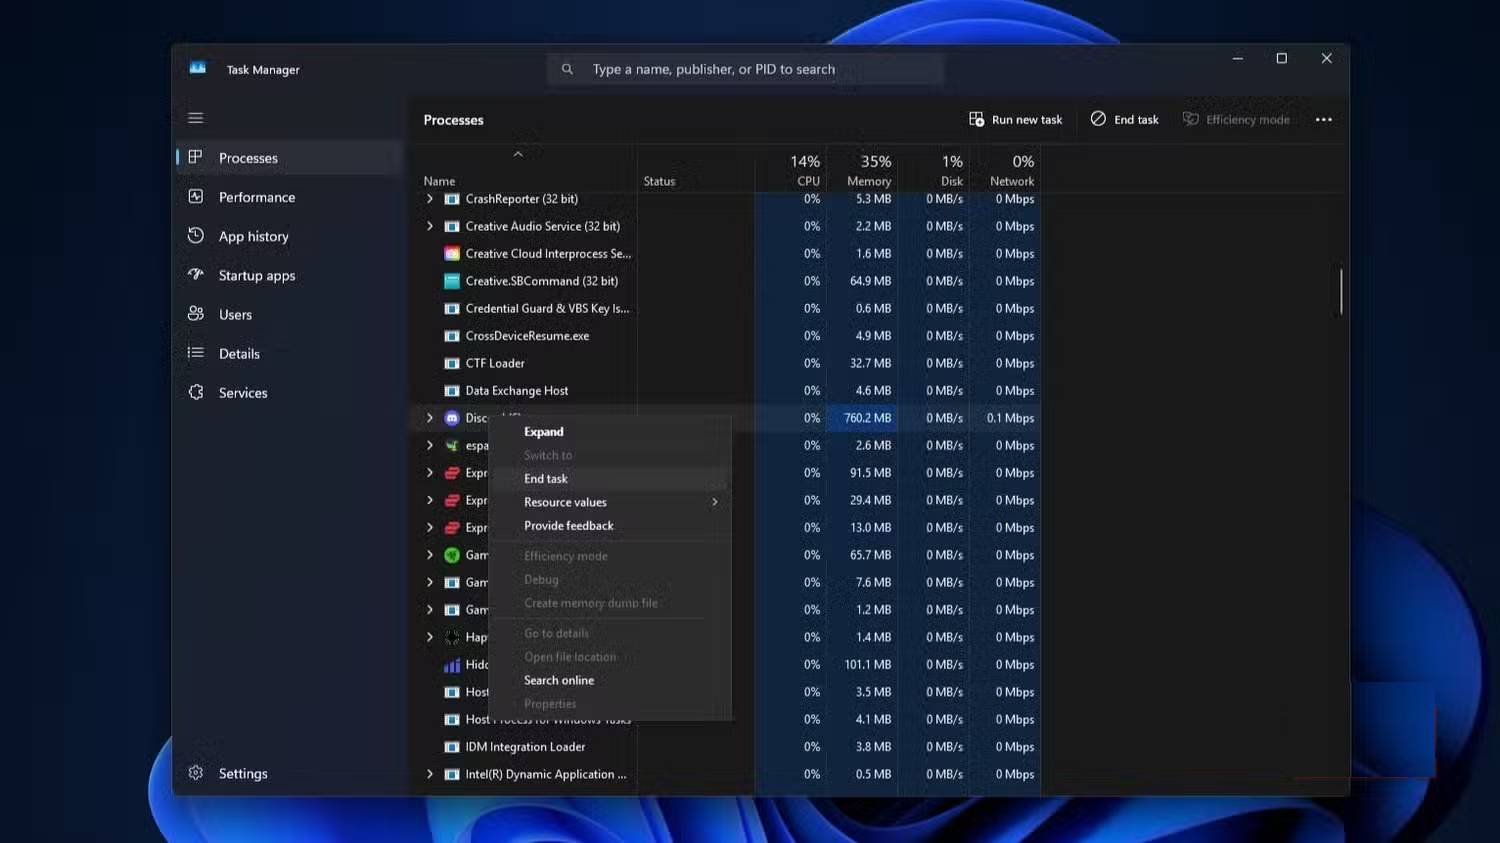Viewport: 1500px width, 843px height.
Task: Click the App history clock icon
Action: 196,236
